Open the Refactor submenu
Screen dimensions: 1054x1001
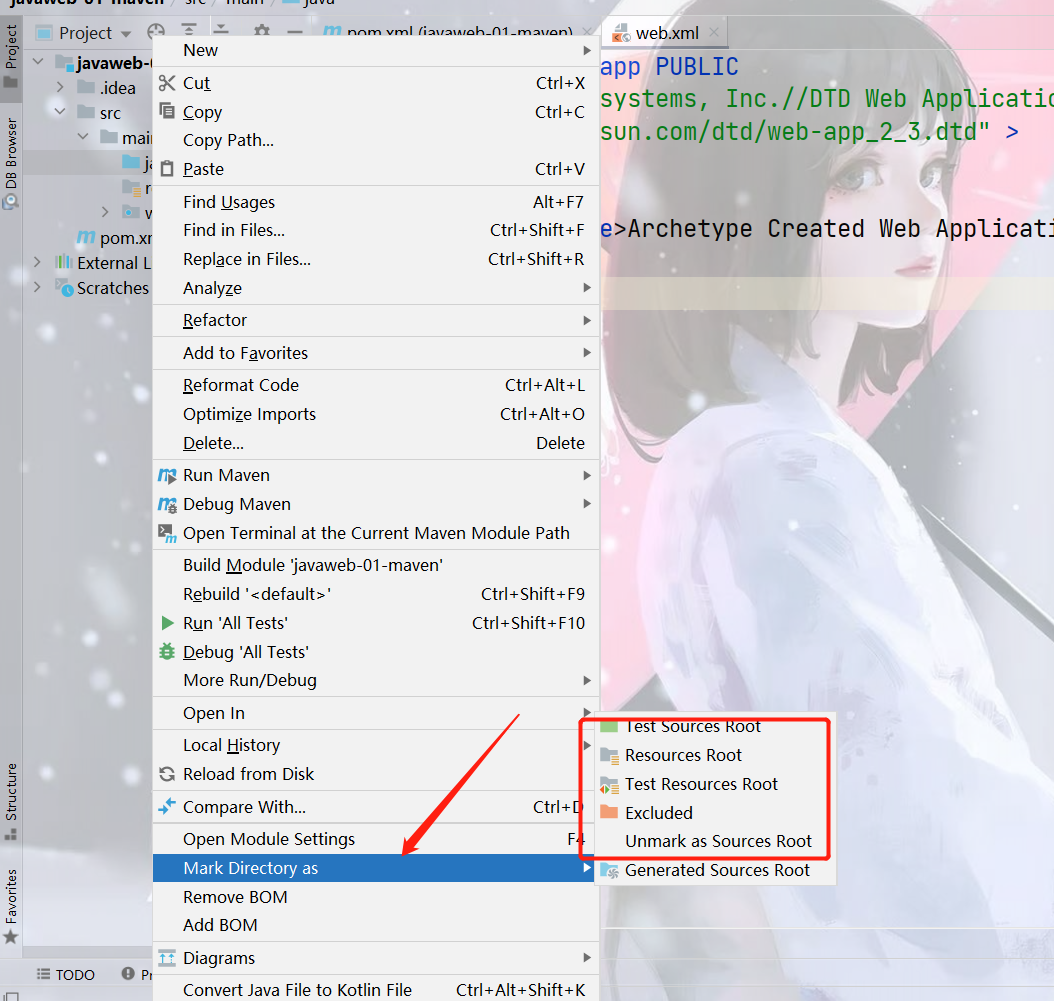coord(375,320)
